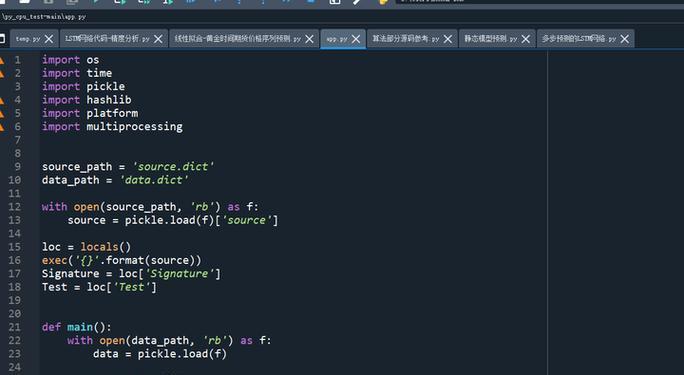Select the app.py editor tab
Viewport: 684px width, 375px height.
pos(336,39)
